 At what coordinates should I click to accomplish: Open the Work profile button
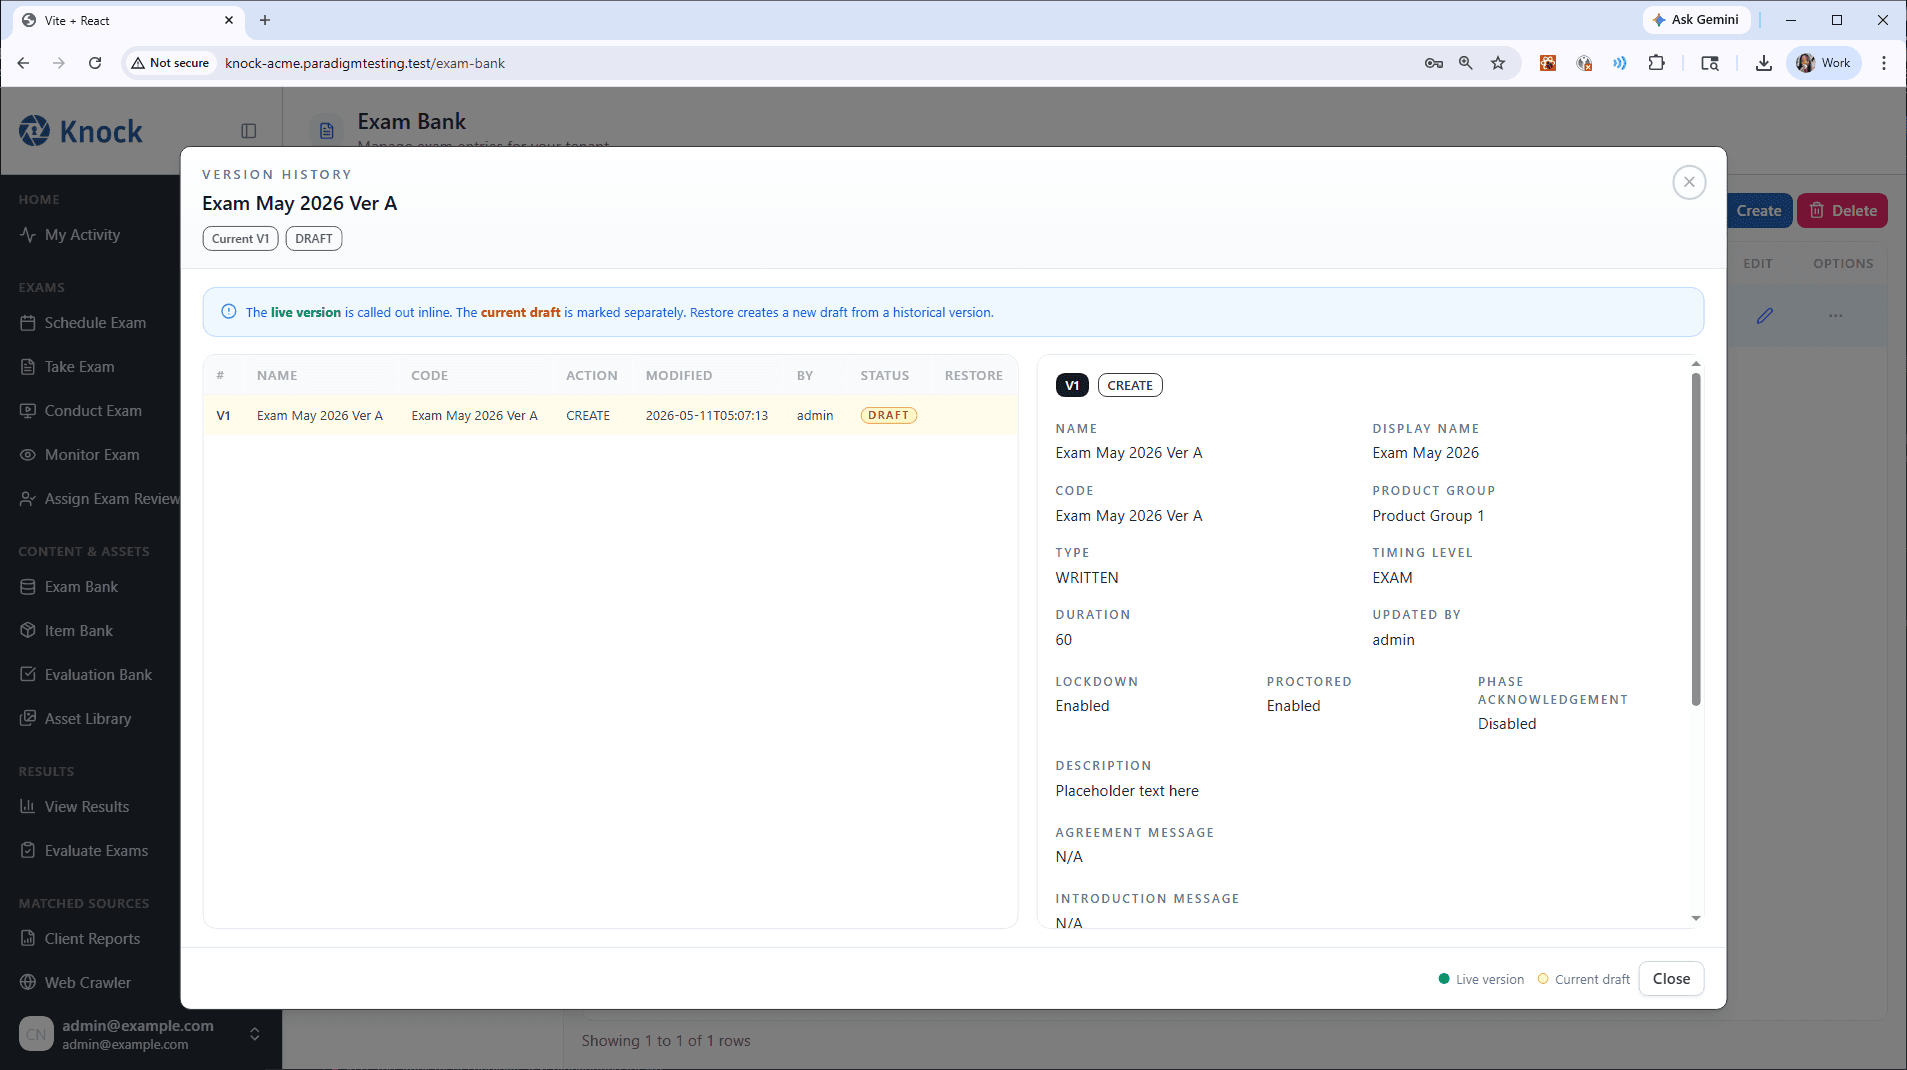(1824, 63)
